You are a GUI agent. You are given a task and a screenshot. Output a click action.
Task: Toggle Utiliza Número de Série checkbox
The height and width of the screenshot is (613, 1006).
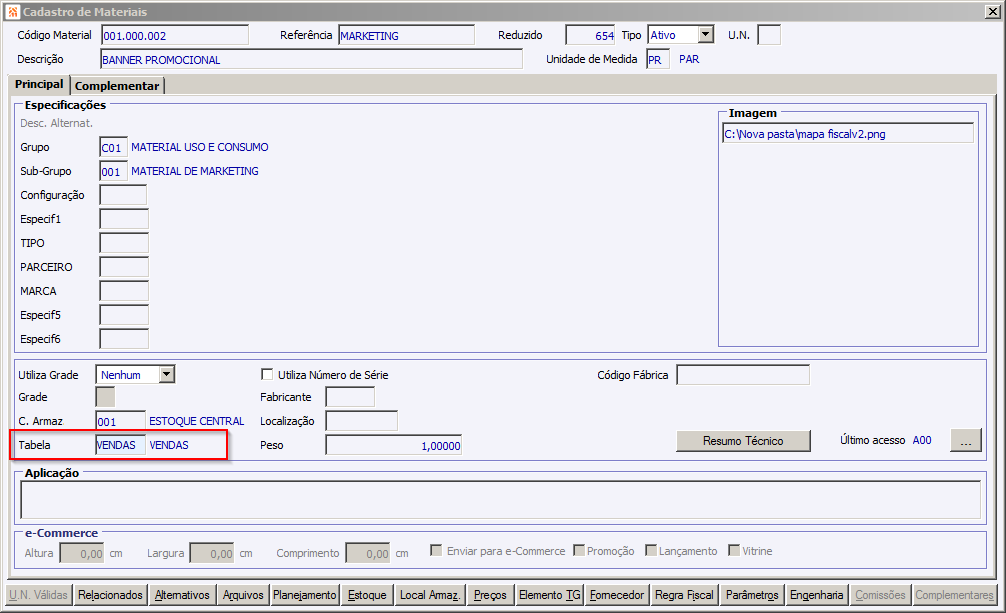[x=267, y=374]
